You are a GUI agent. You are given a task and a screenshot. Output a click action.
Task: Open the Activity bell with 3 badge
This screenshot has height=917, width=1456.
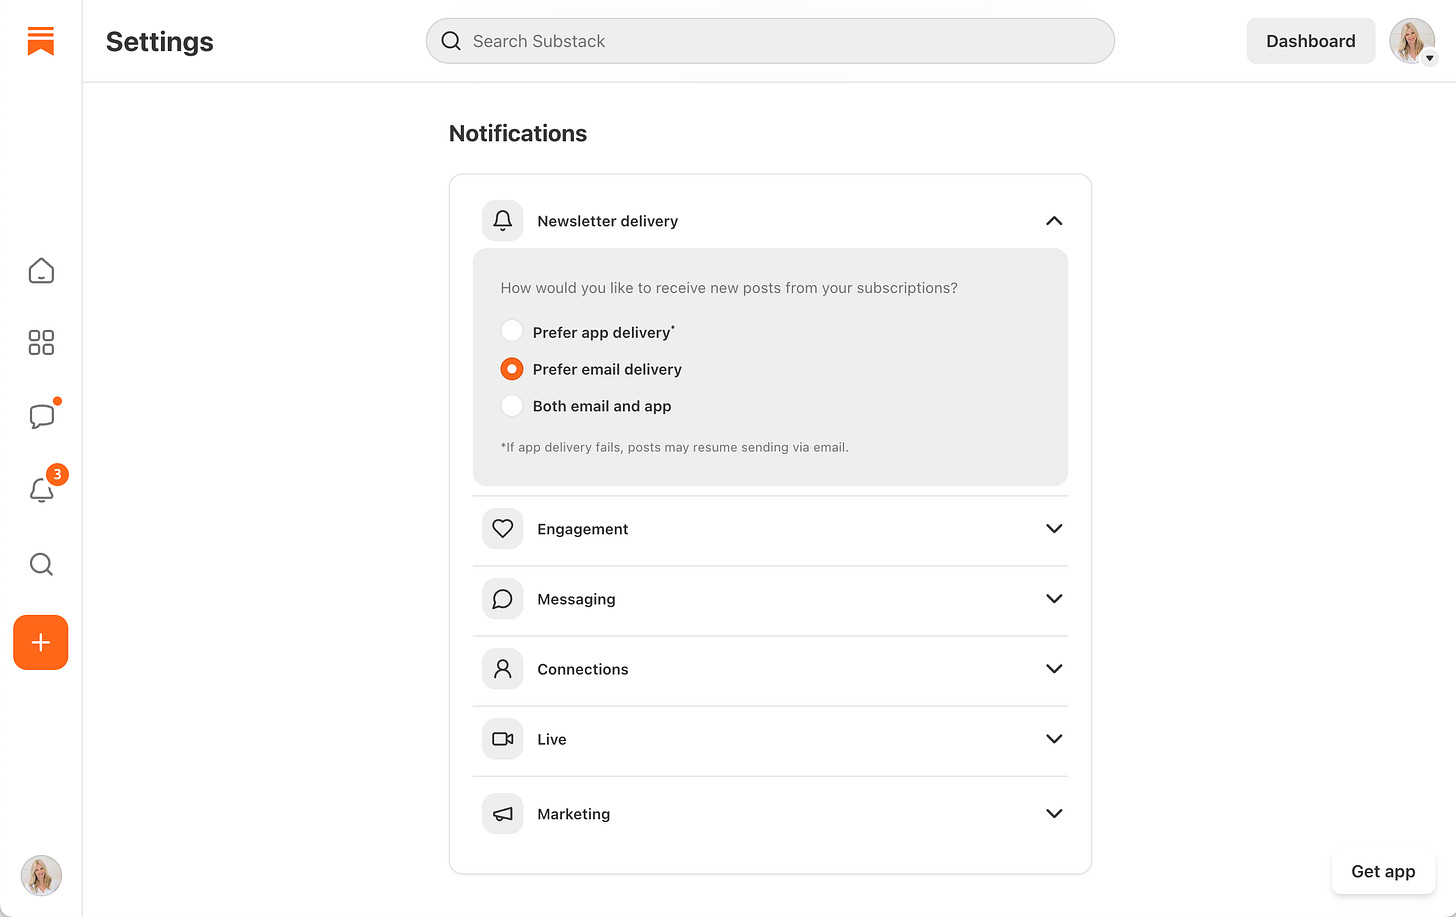(x=41, y=490)
